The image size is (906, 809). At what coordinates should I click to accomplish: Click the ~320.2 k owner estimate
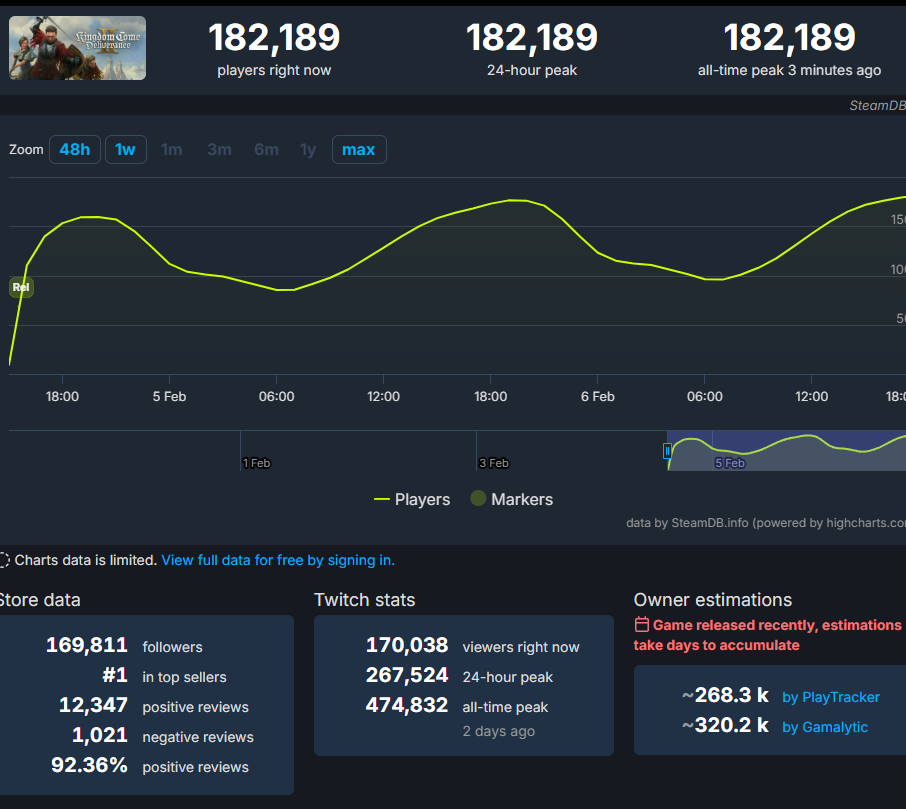click(725, 725)
